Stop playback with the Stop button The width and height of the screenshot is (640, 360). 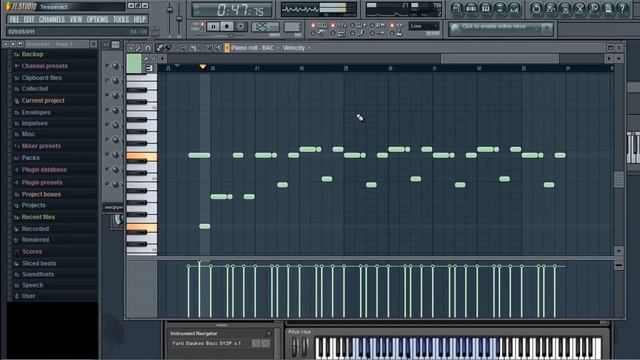tap(227, 27)
